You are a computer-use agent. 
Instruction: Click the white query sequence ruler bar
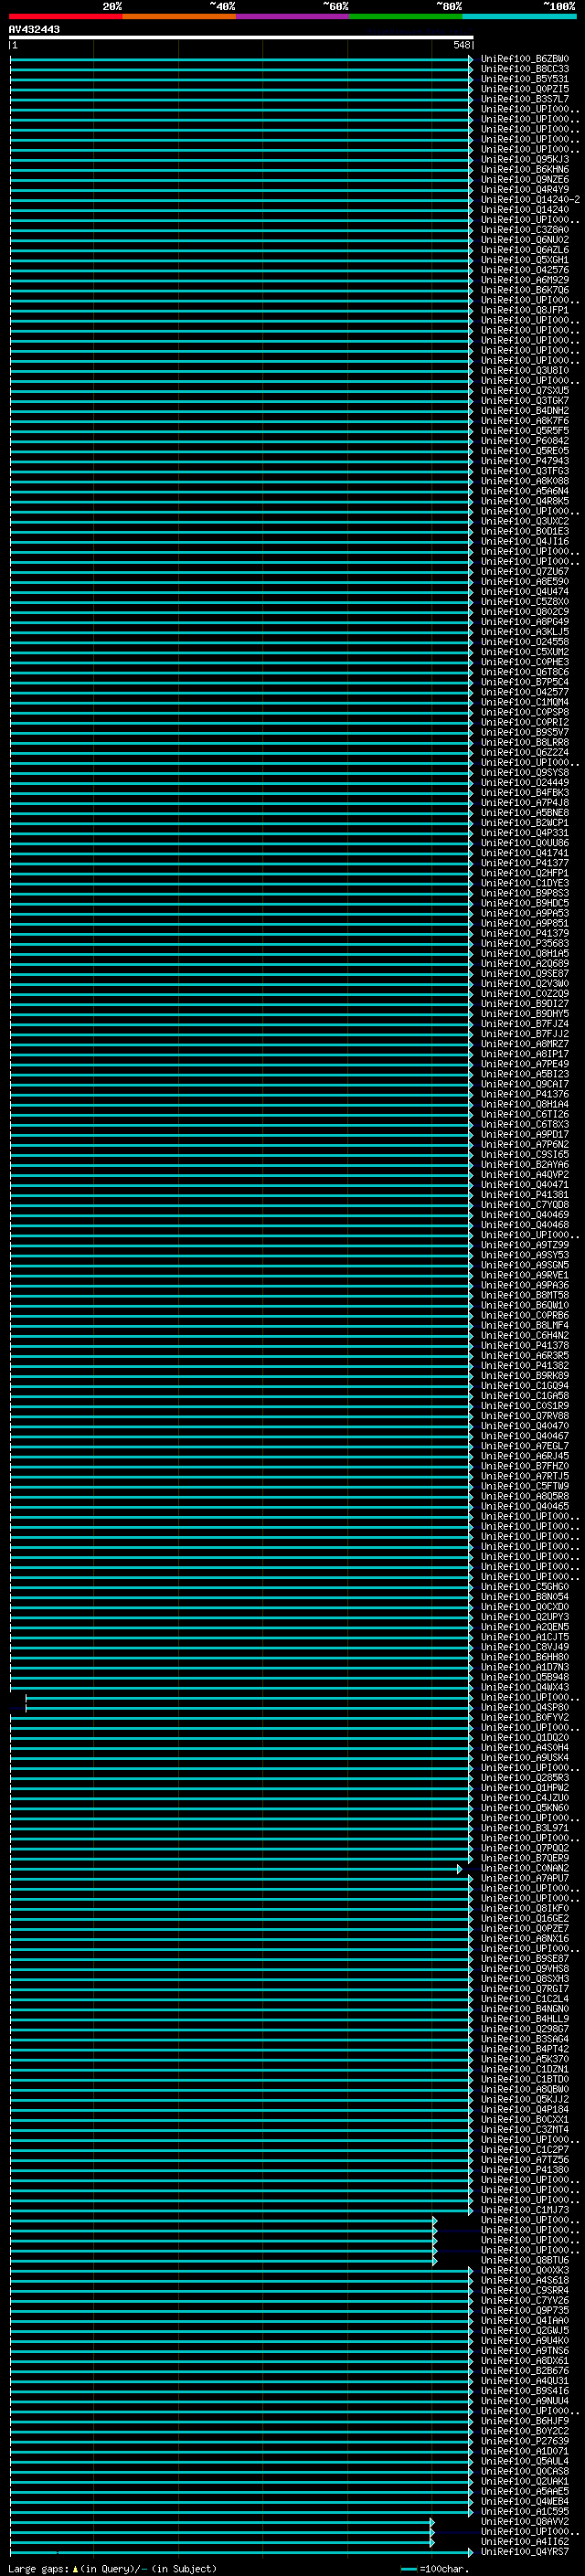pos(241,37)
